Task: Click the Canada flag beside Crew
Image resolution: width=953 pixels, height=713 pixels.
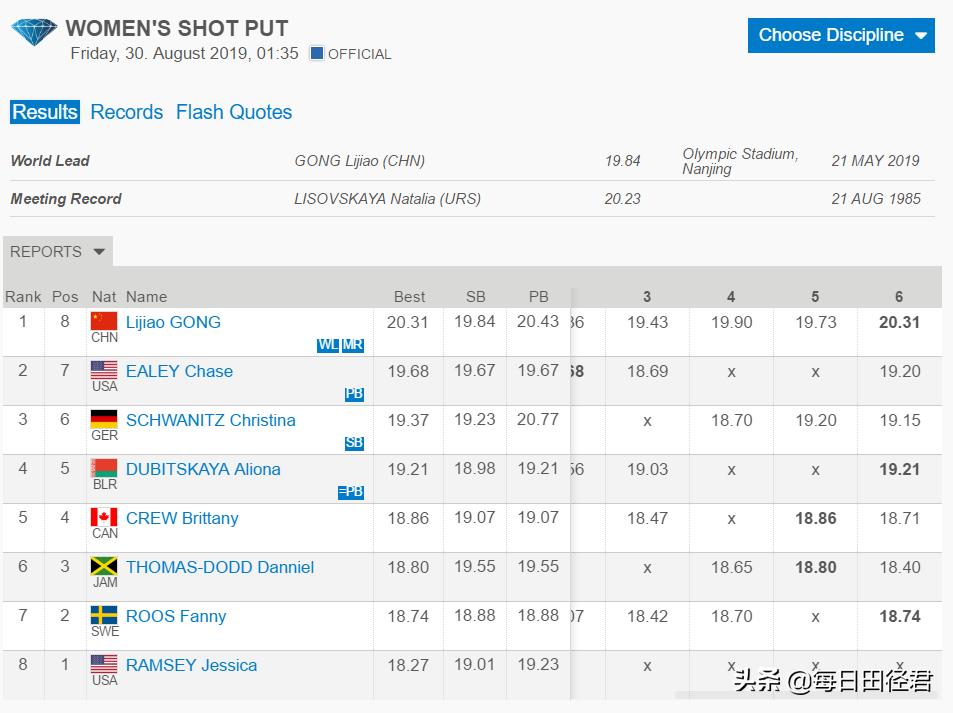Action: tap(104, 517)
